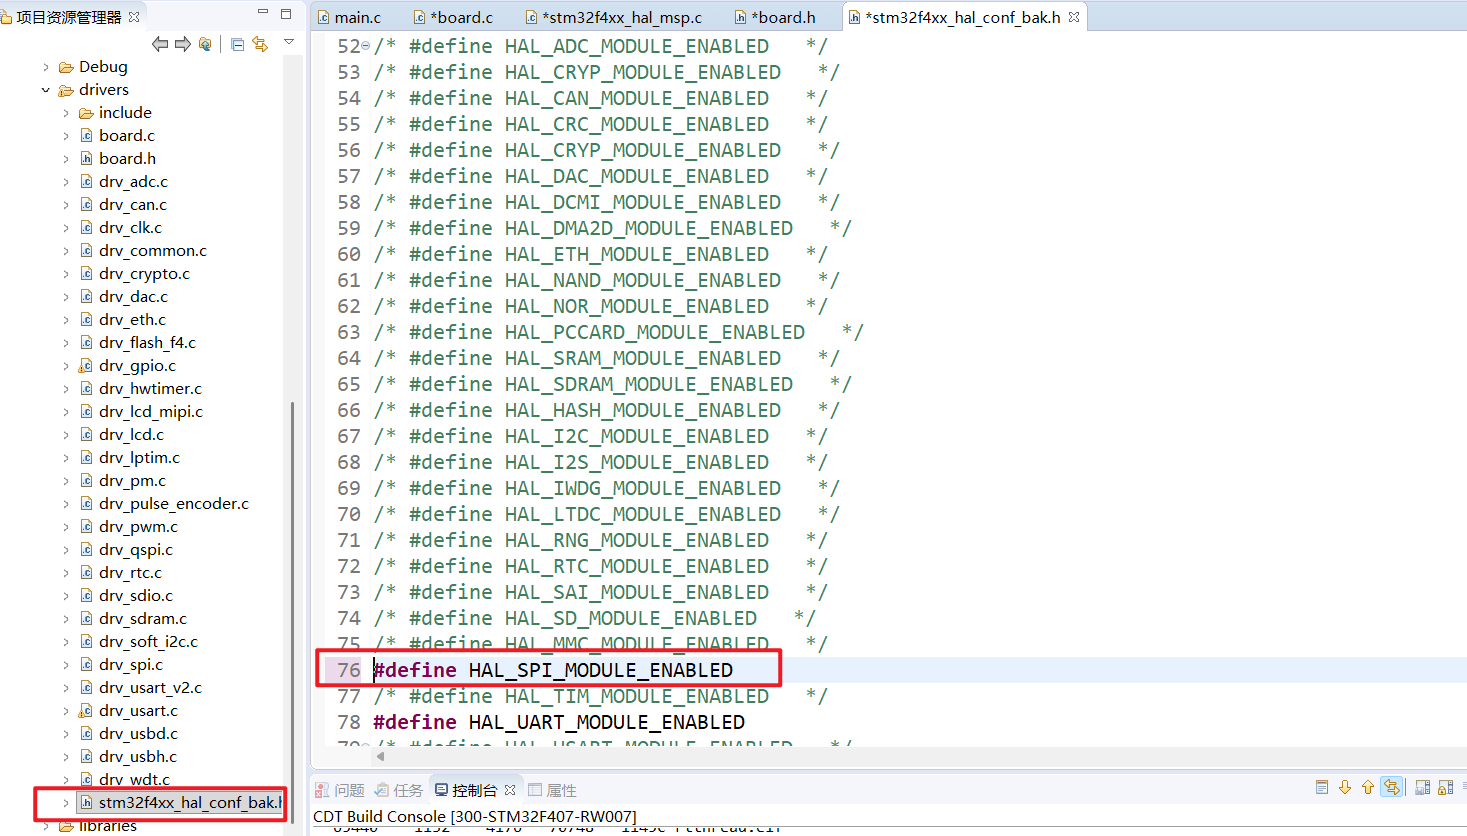Select drv_flash_f4.c file in tree
This screenshot has height=836, width=1467.
point(147,343)
